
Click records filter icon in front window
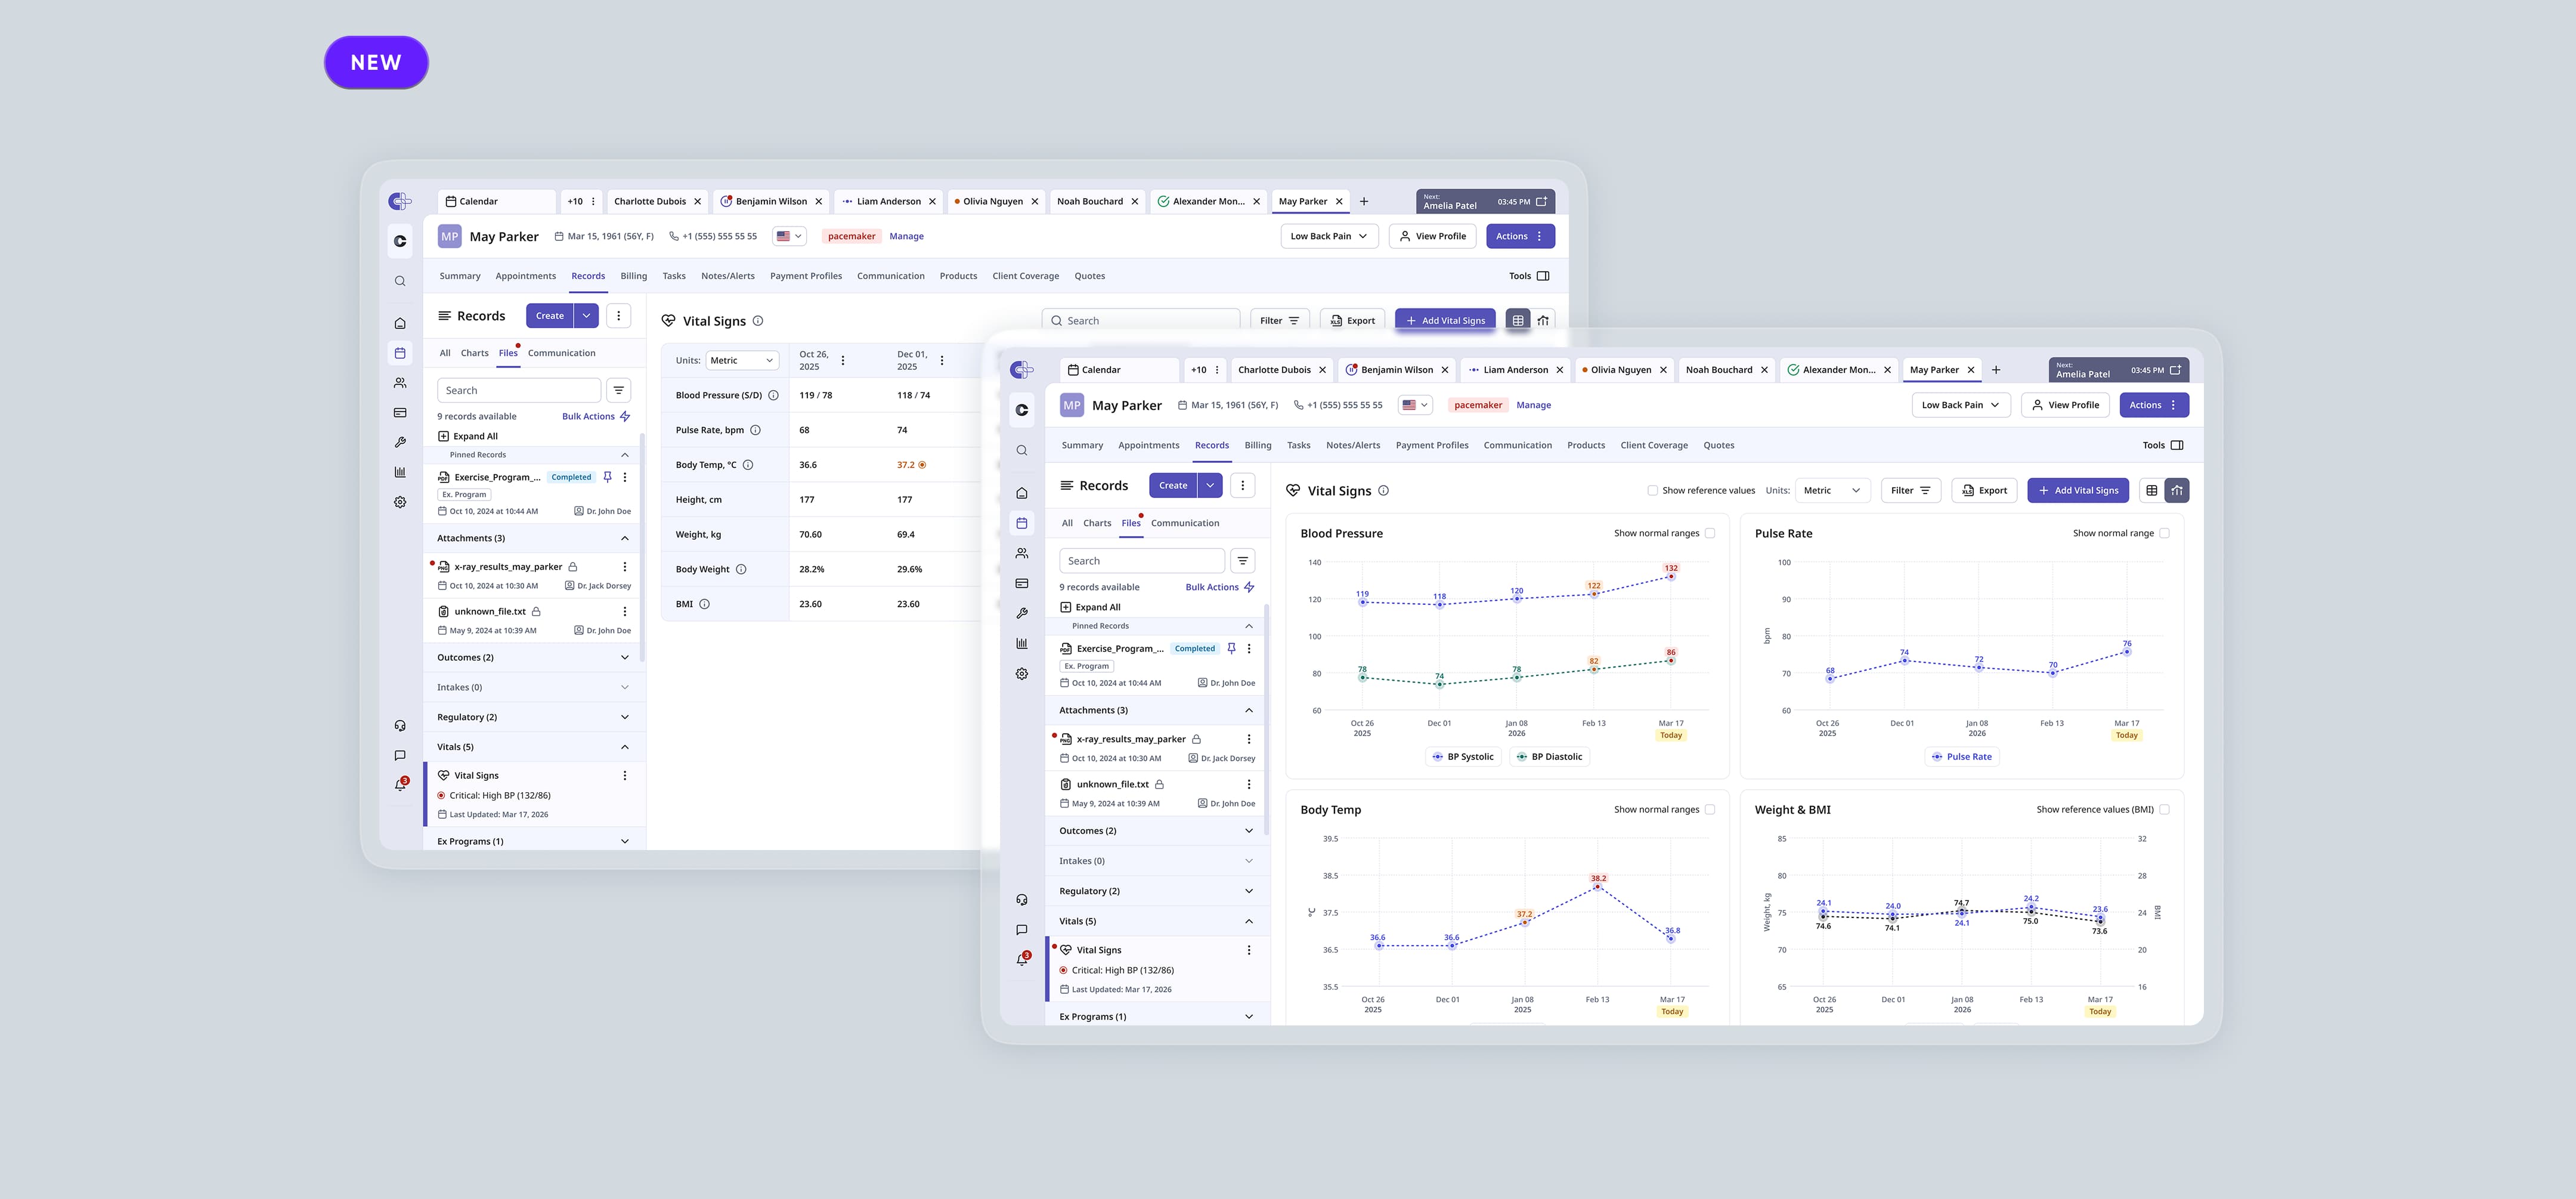(1242, 561)
